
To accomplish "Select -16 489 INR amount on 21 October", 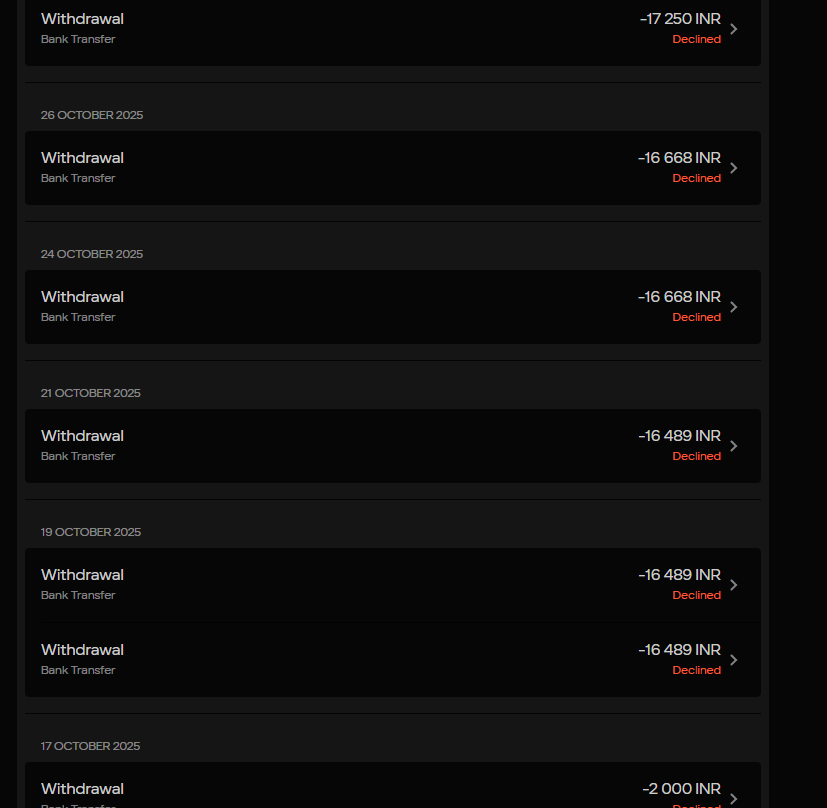I will (679, 436).
